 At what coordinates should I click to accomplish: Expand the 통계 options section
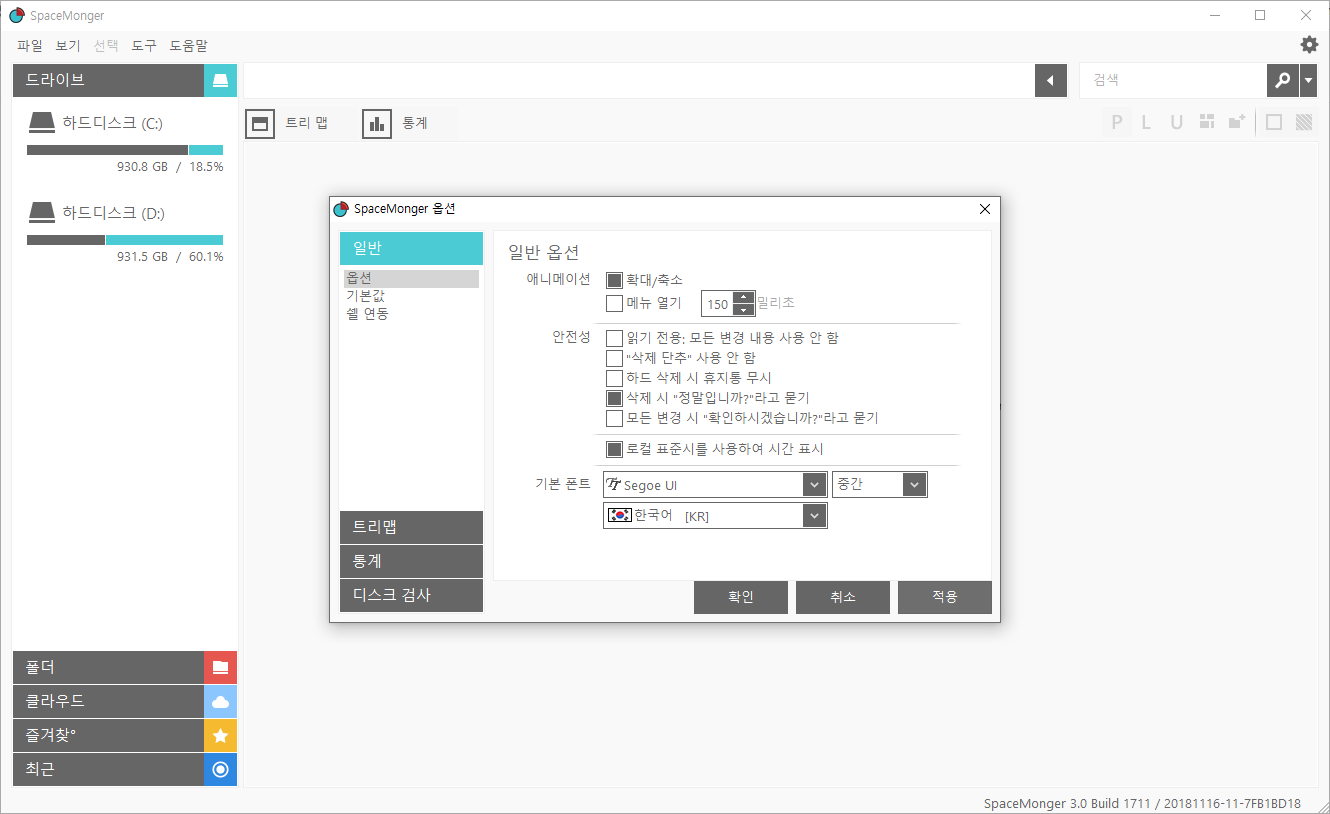point(411,561)
